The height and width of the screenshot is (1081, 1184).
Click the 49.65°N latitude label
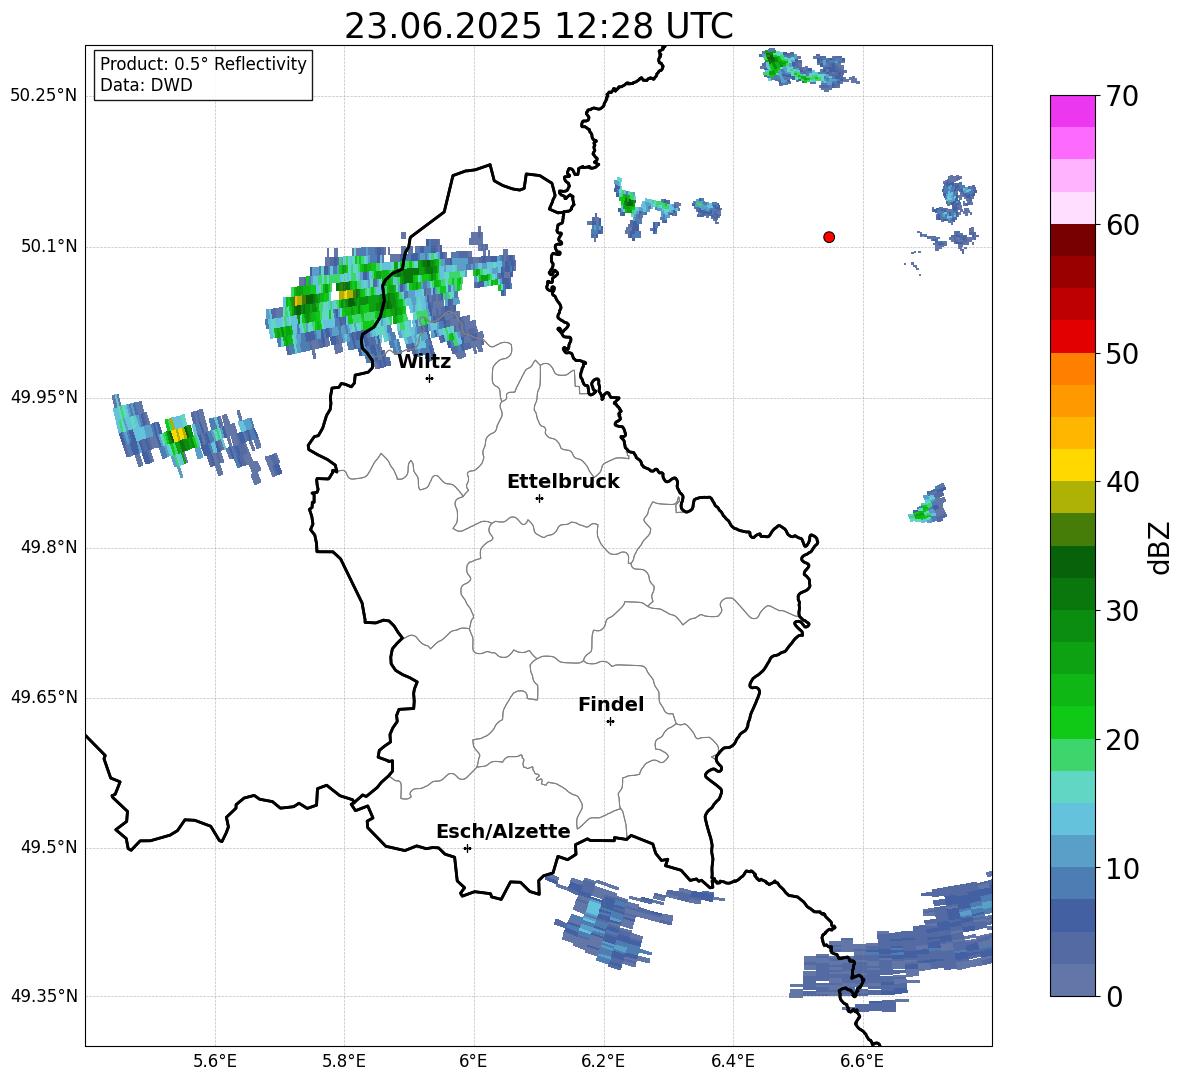pos(44,697)
